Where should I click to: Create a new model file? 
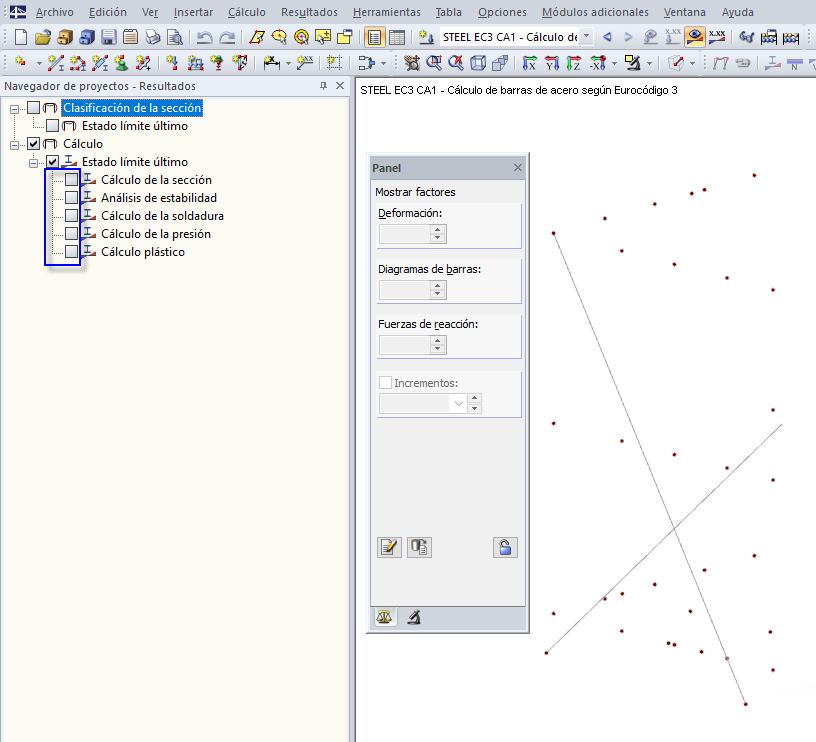tap(21, 37)
